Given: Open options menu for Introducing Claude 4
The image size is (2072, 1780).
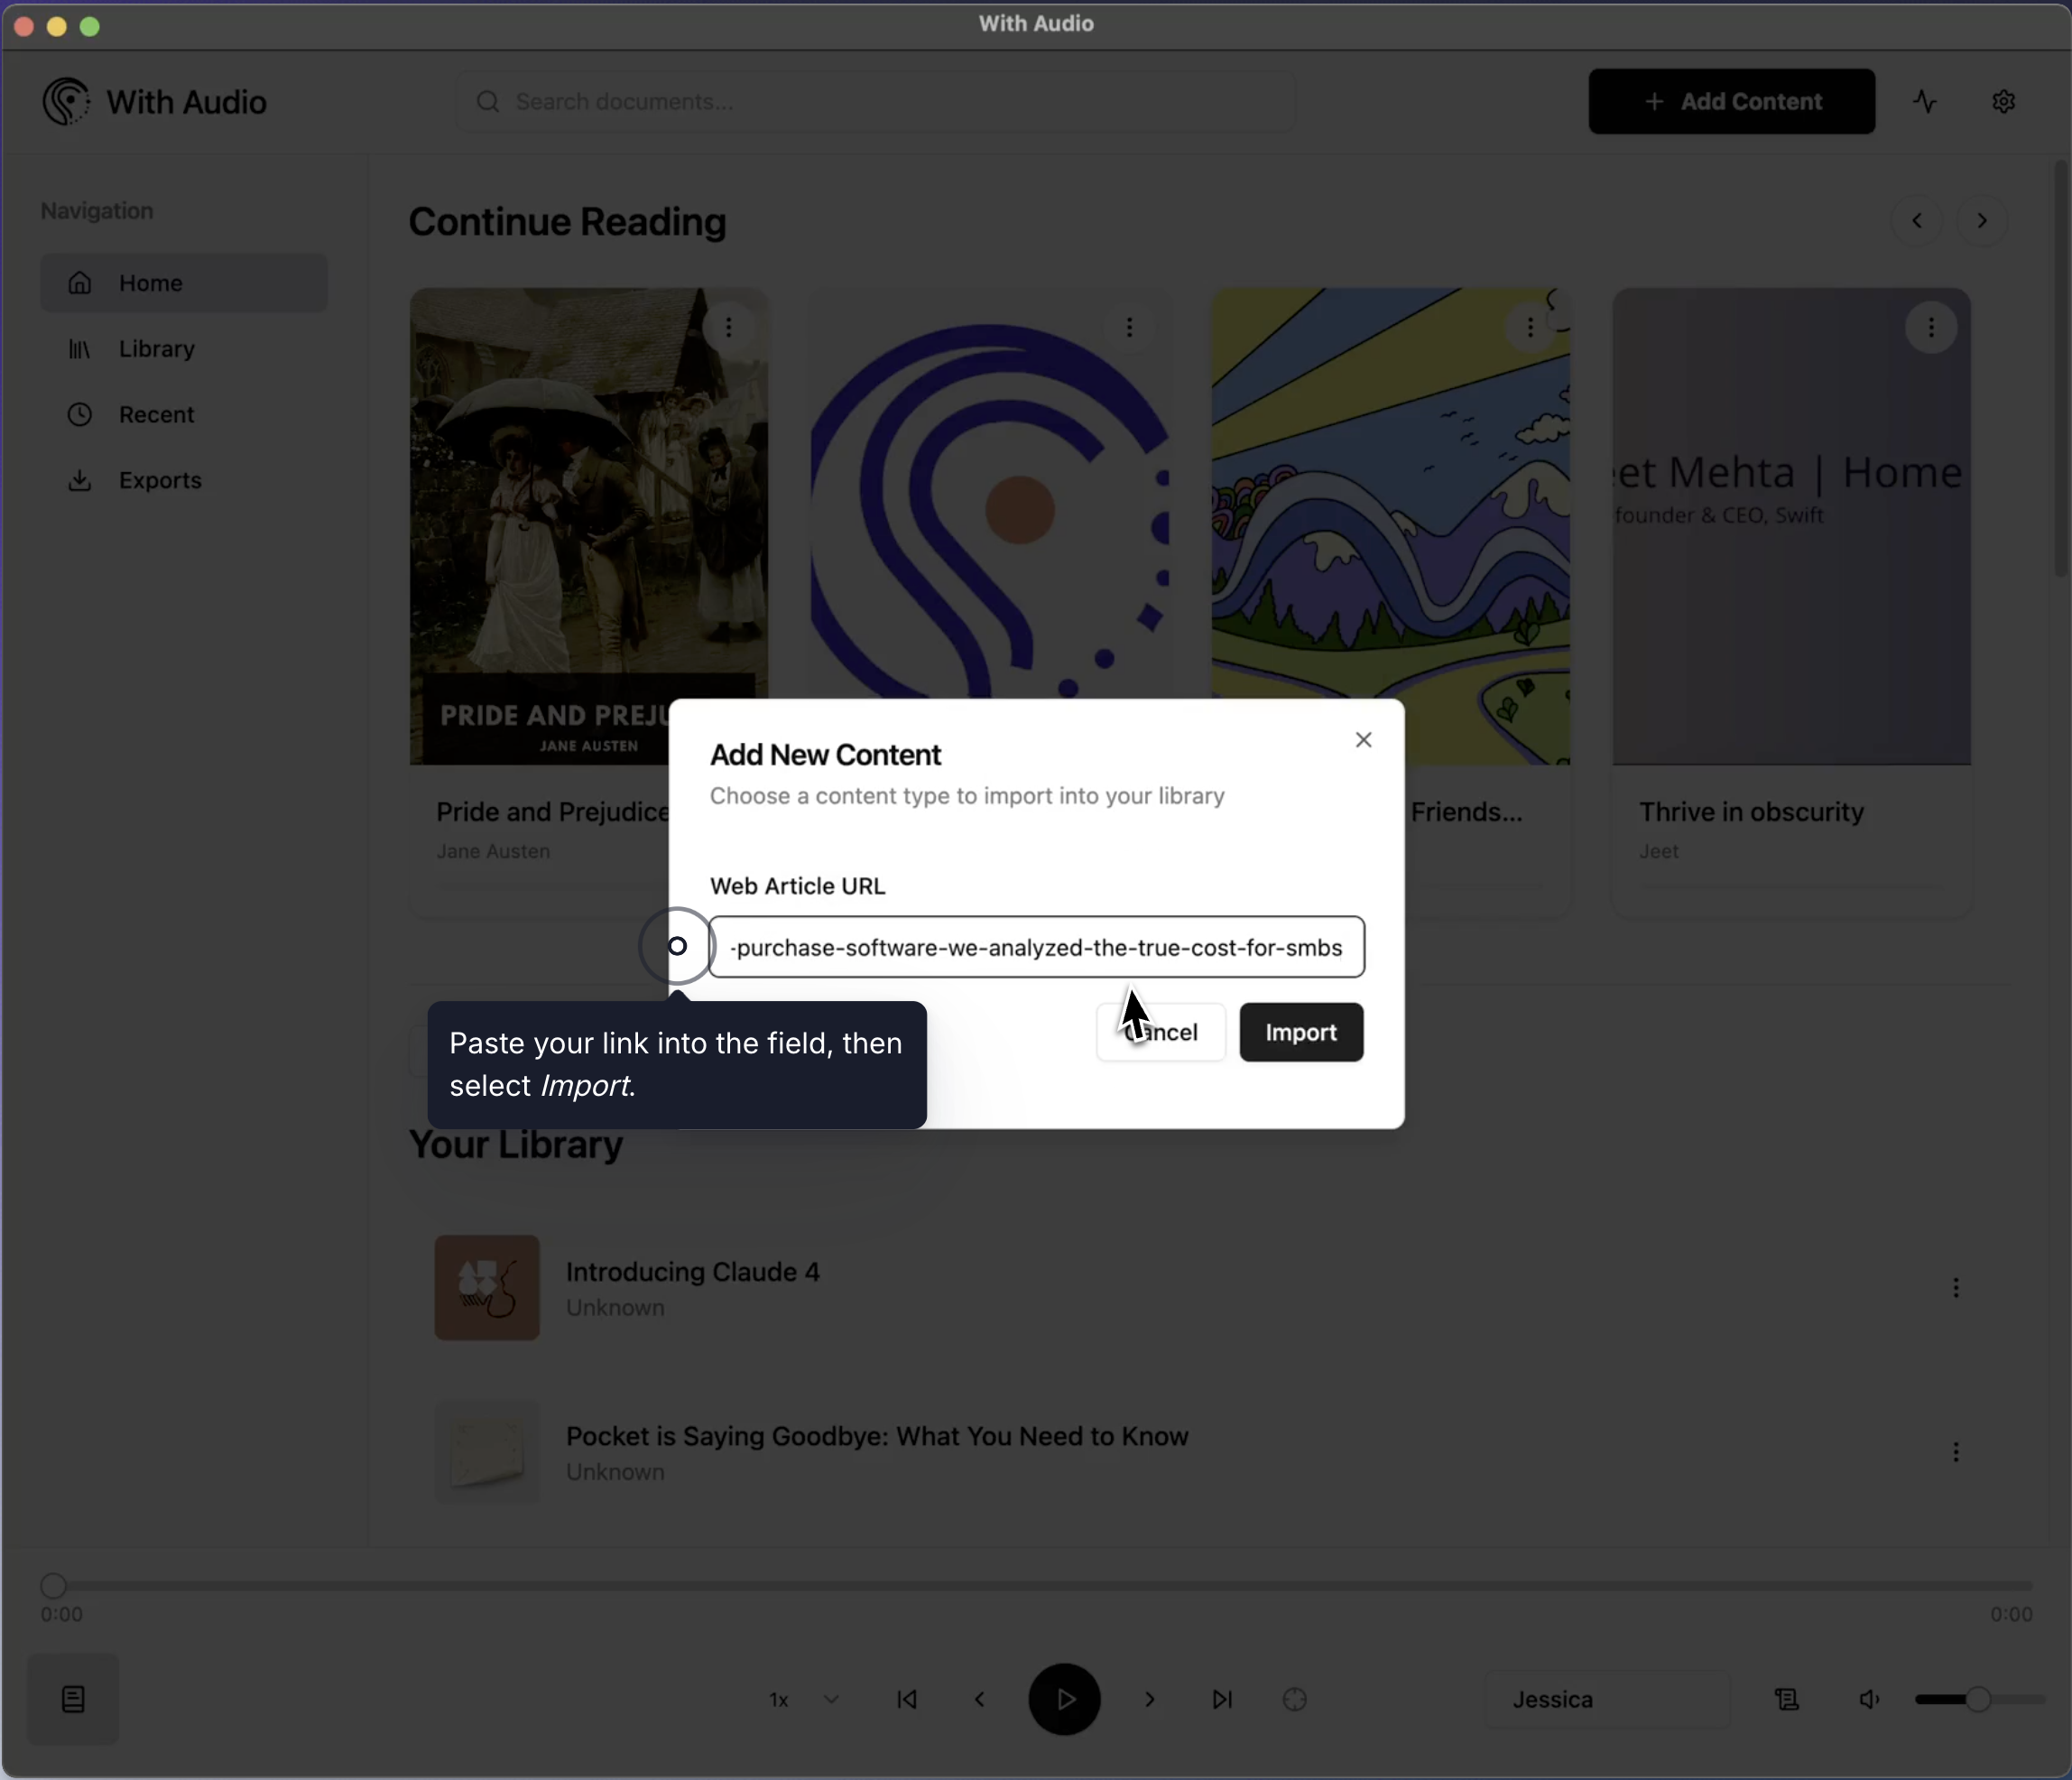Looking at the screenshot, I should point(1955,1288).
